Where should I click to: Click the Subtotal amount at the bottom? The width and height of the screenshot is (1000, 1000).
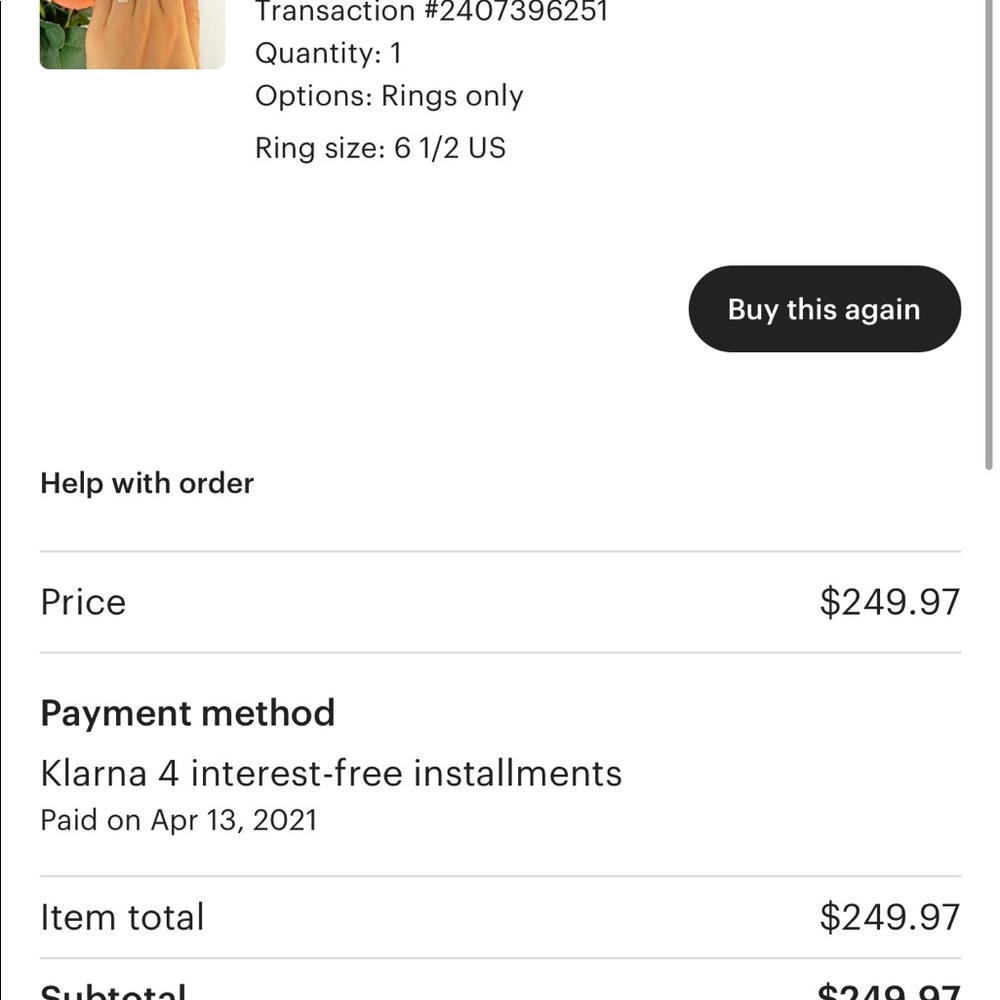(889, 992)
